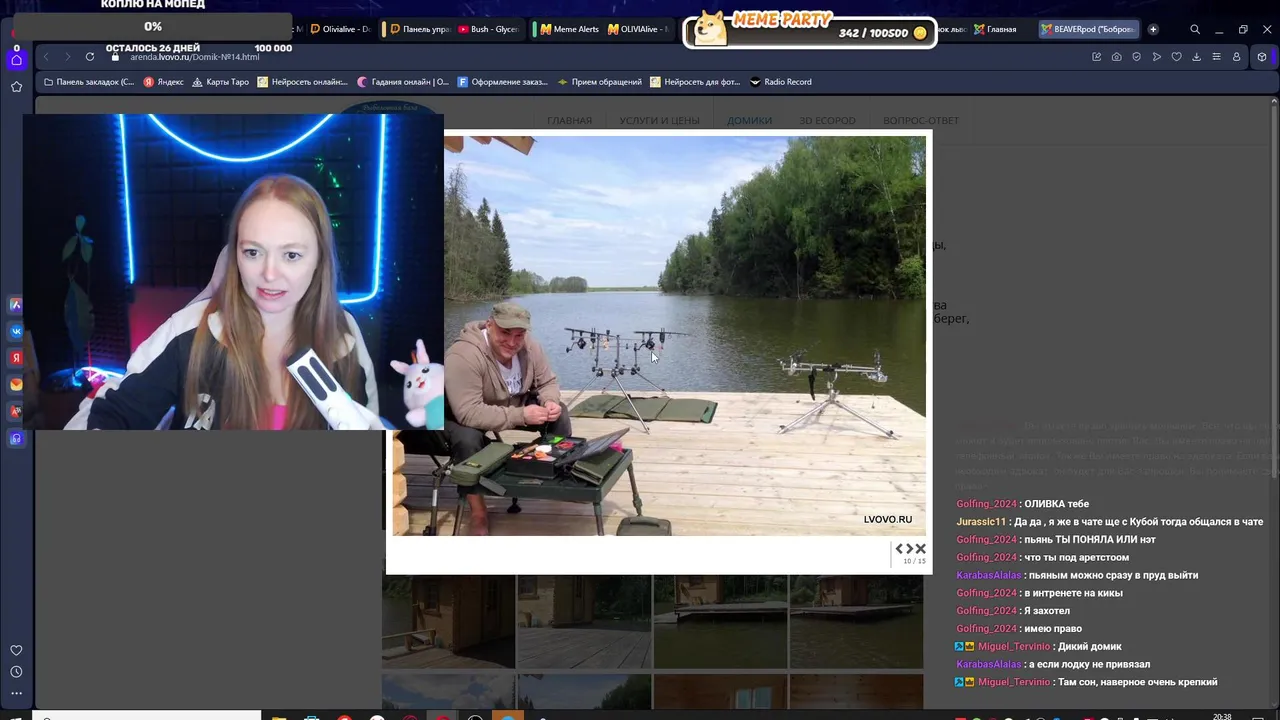
Task: Show the next photo in the lightbox
Action: 910,549
